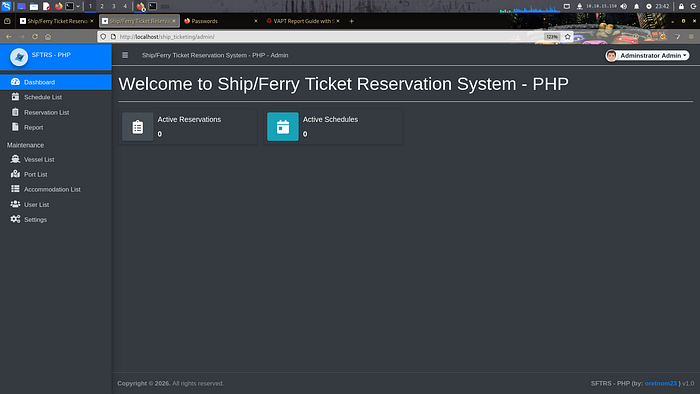Screen dimensions: 700x394
Task: Click the User List people icon
Action: pyautogui.click(x=15, y=204)
